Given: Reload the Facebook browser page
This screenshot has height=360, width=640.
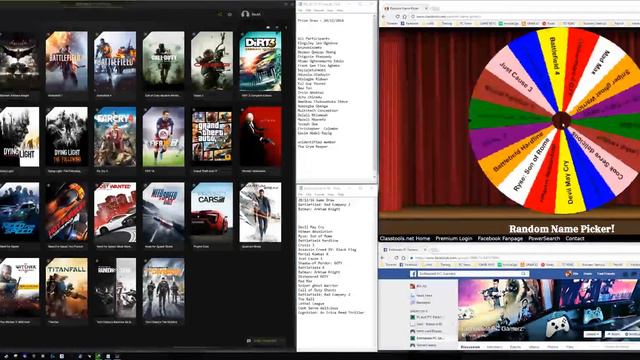Looking at the screenshot, I should point(396,258).
